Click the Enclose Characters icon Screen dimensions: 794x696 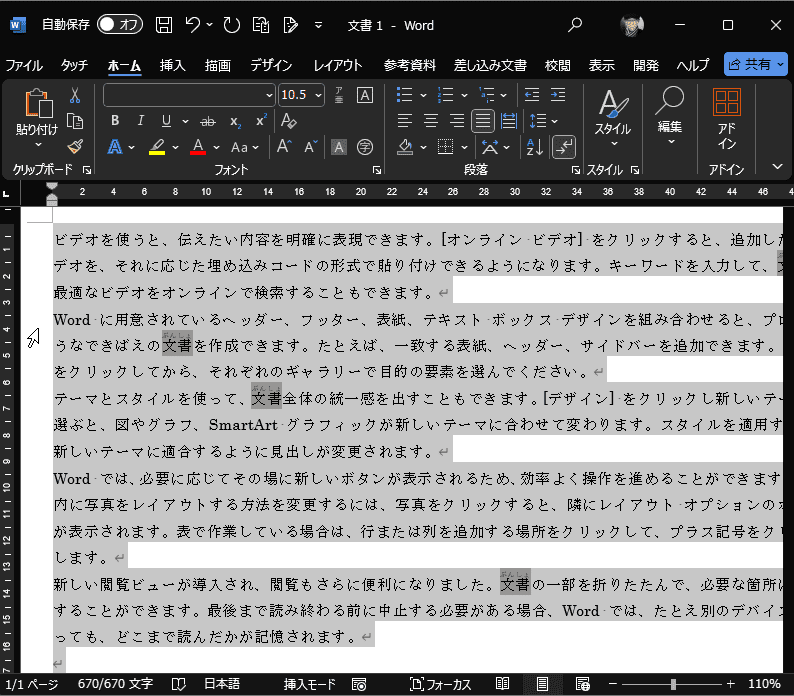[x=365, y=147]
